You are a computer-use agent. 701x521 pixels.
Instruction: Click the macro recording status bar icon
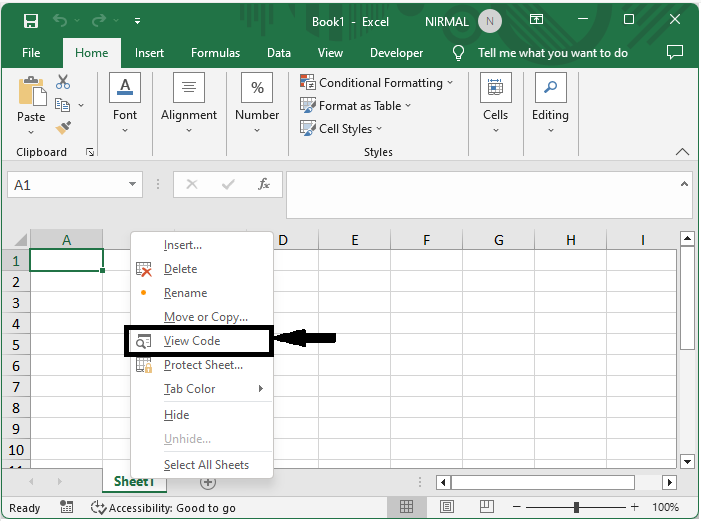pos(66,507)
